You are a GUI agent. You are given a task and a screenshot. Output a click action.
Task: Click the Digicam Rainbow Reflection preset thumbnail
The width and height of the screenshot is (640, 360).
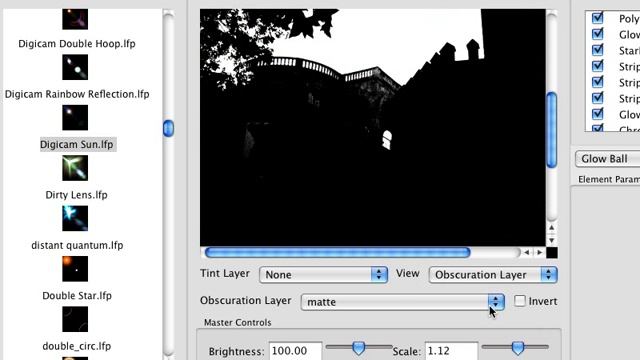(75, 67)
